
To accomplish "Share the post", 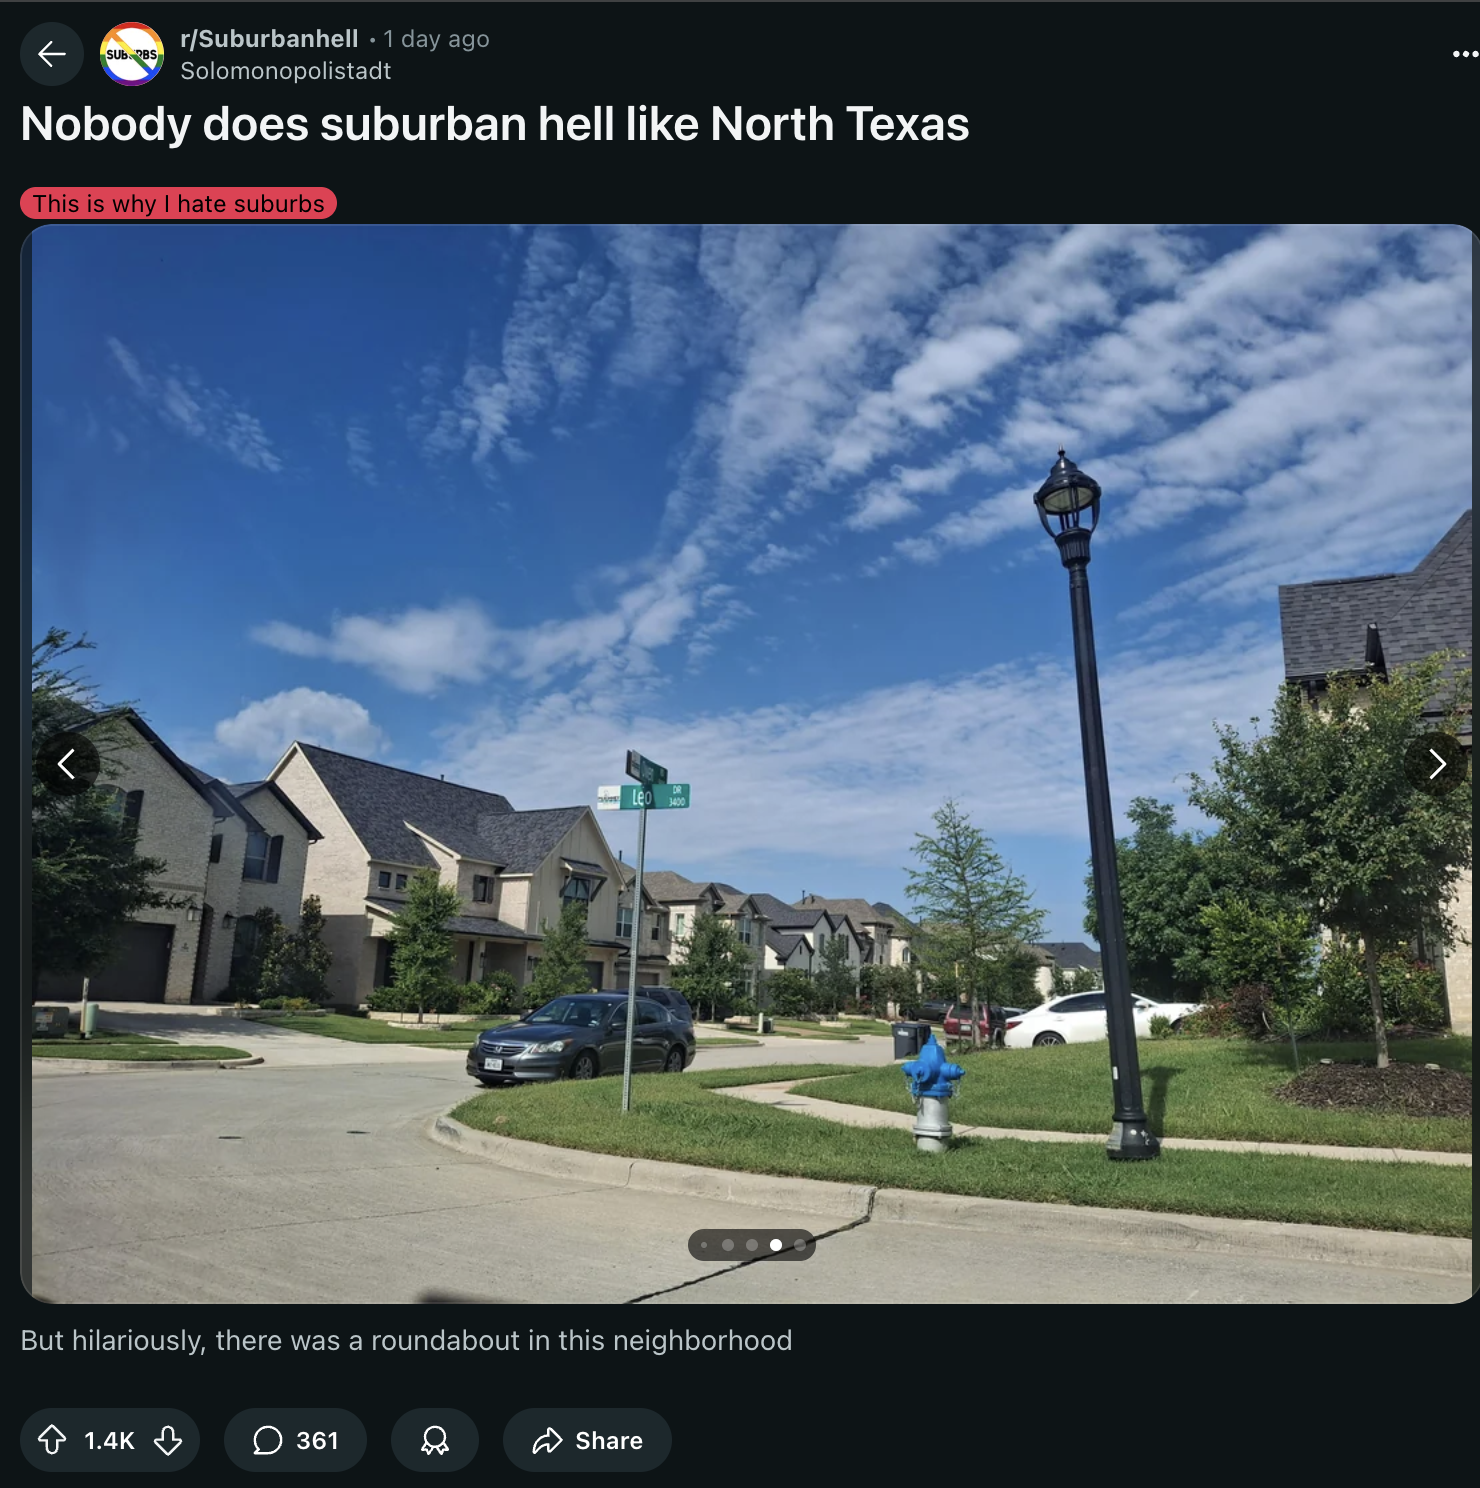I will coord(587,1440).
